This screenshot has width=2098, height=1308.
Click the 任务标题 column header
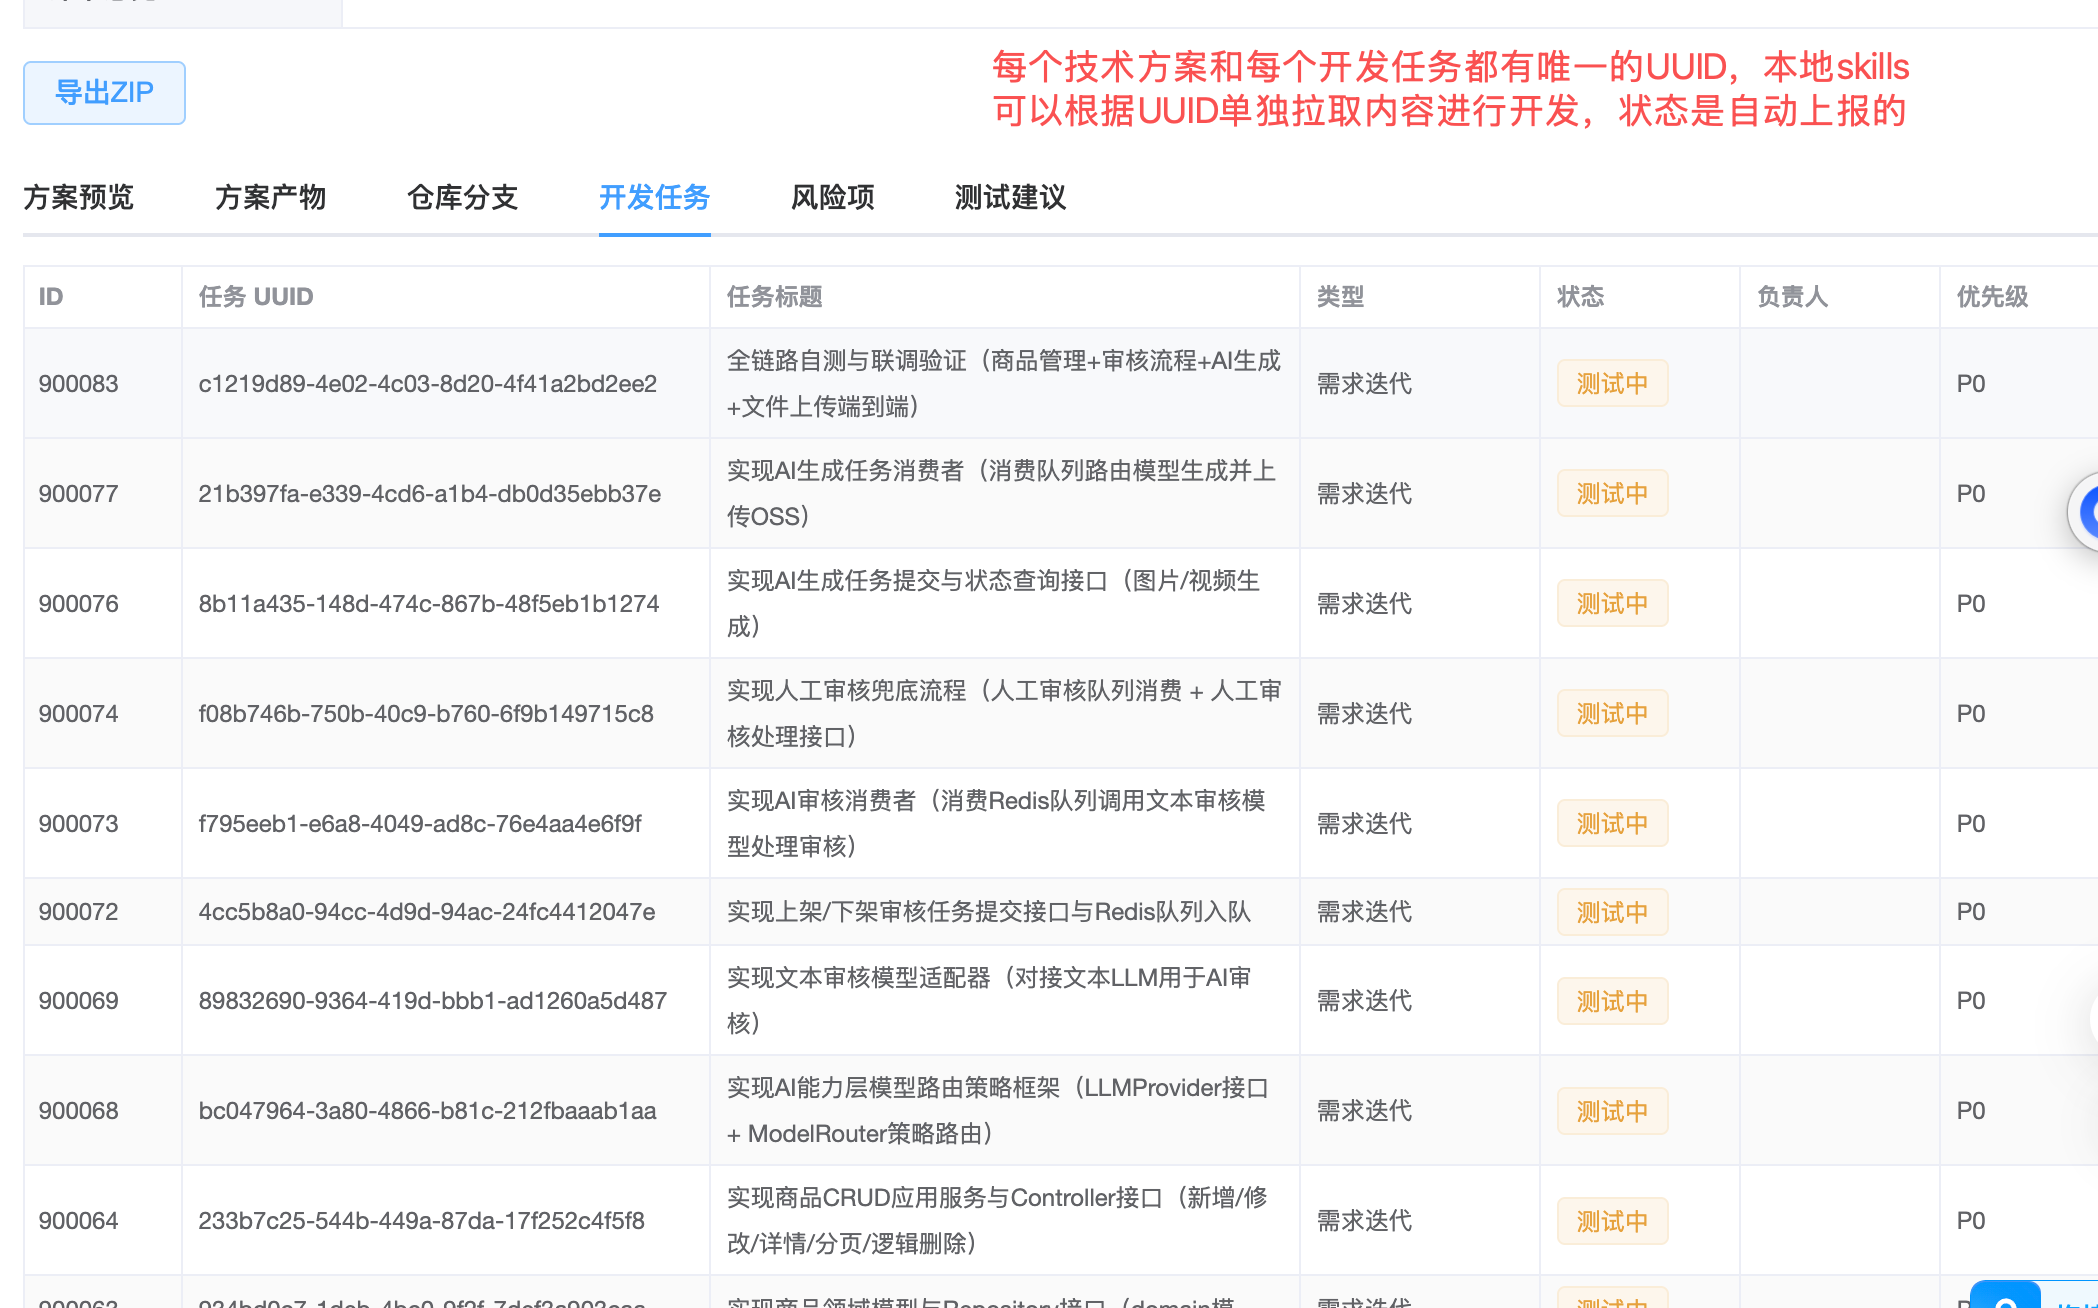click(x=775, y=297)
